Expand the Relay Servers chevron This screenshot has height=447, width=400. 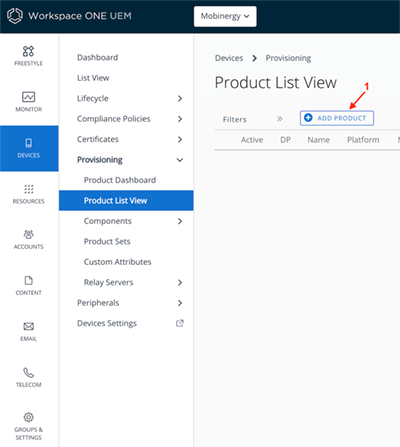pyautogui.click(x=180, y=283)
